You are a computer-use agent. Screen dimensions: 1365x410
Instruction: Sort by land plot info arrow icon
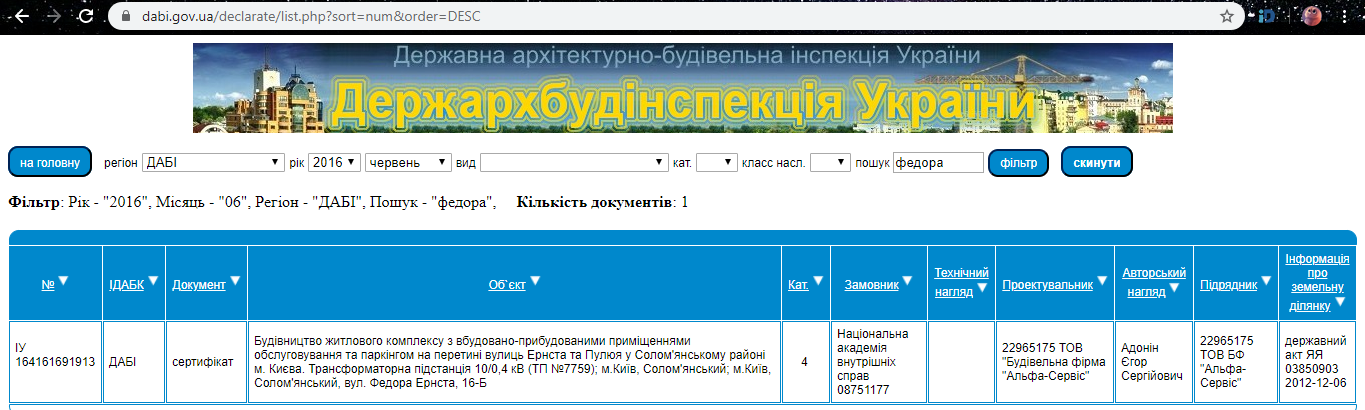(x=1339, y=302)
